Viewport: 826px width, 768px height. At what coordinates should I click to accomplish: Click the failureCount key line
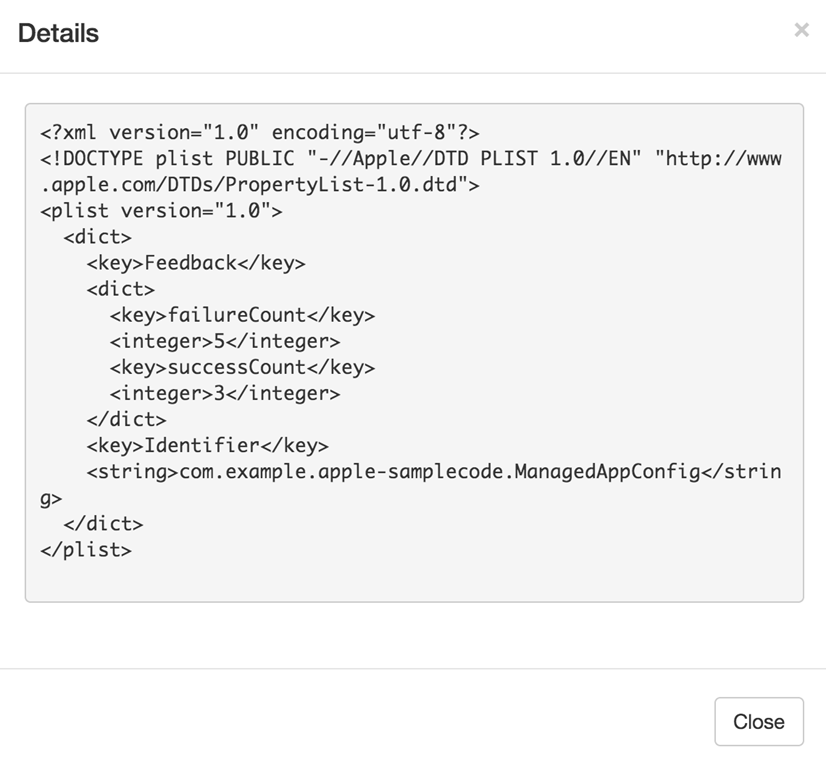pyautogui.click(x=242, y=315)
